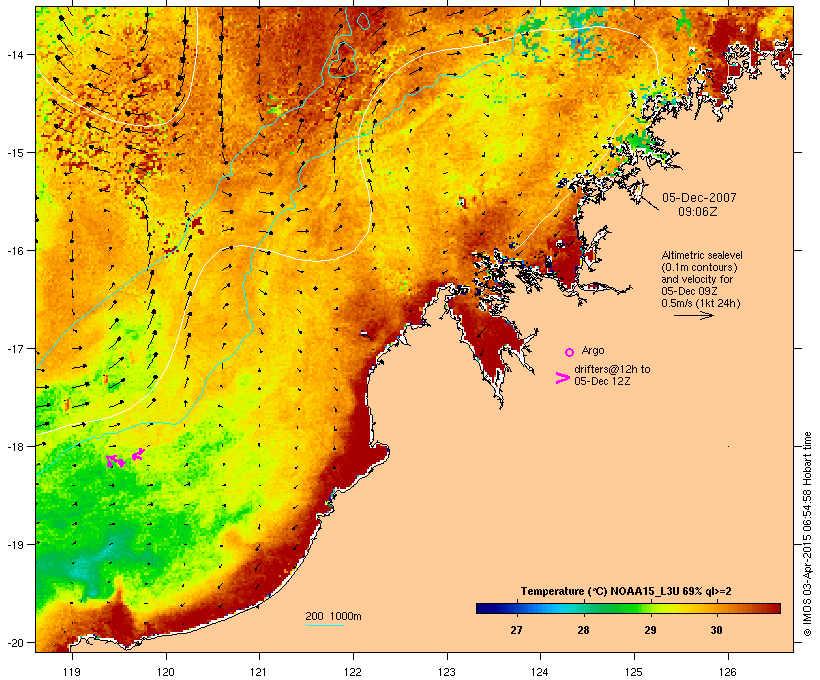Click the cyan 200 1000m depth contour legend line
820x680 pixels.
pyautogui.click(x=324, y=625)
